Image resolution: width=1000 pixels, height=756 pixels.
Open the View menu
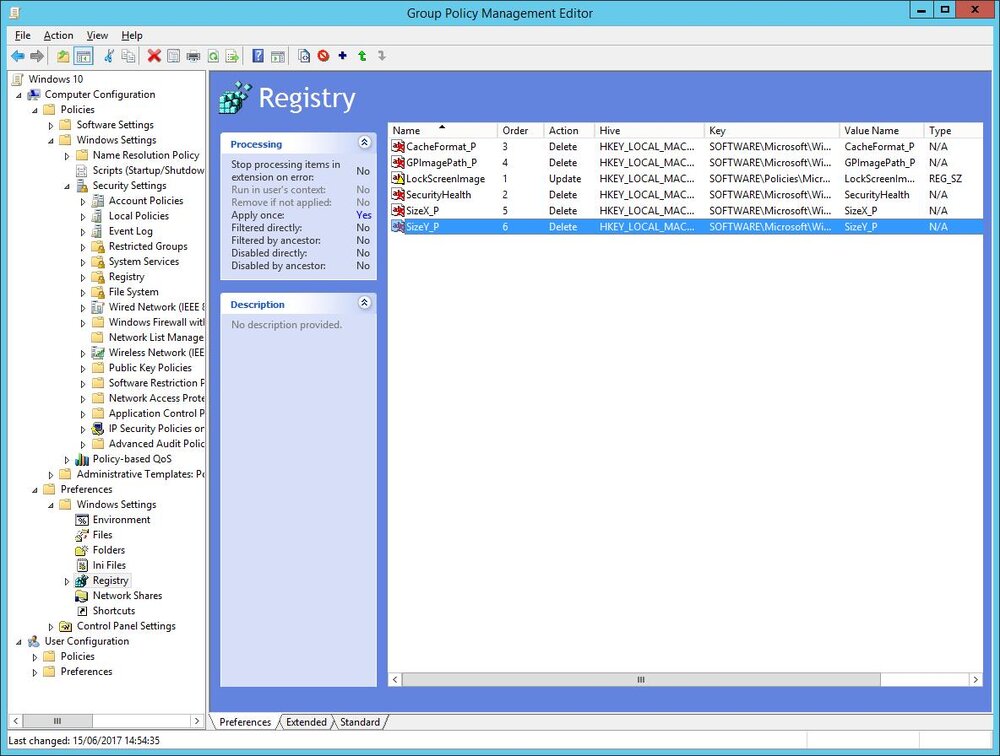coord(97,36)
